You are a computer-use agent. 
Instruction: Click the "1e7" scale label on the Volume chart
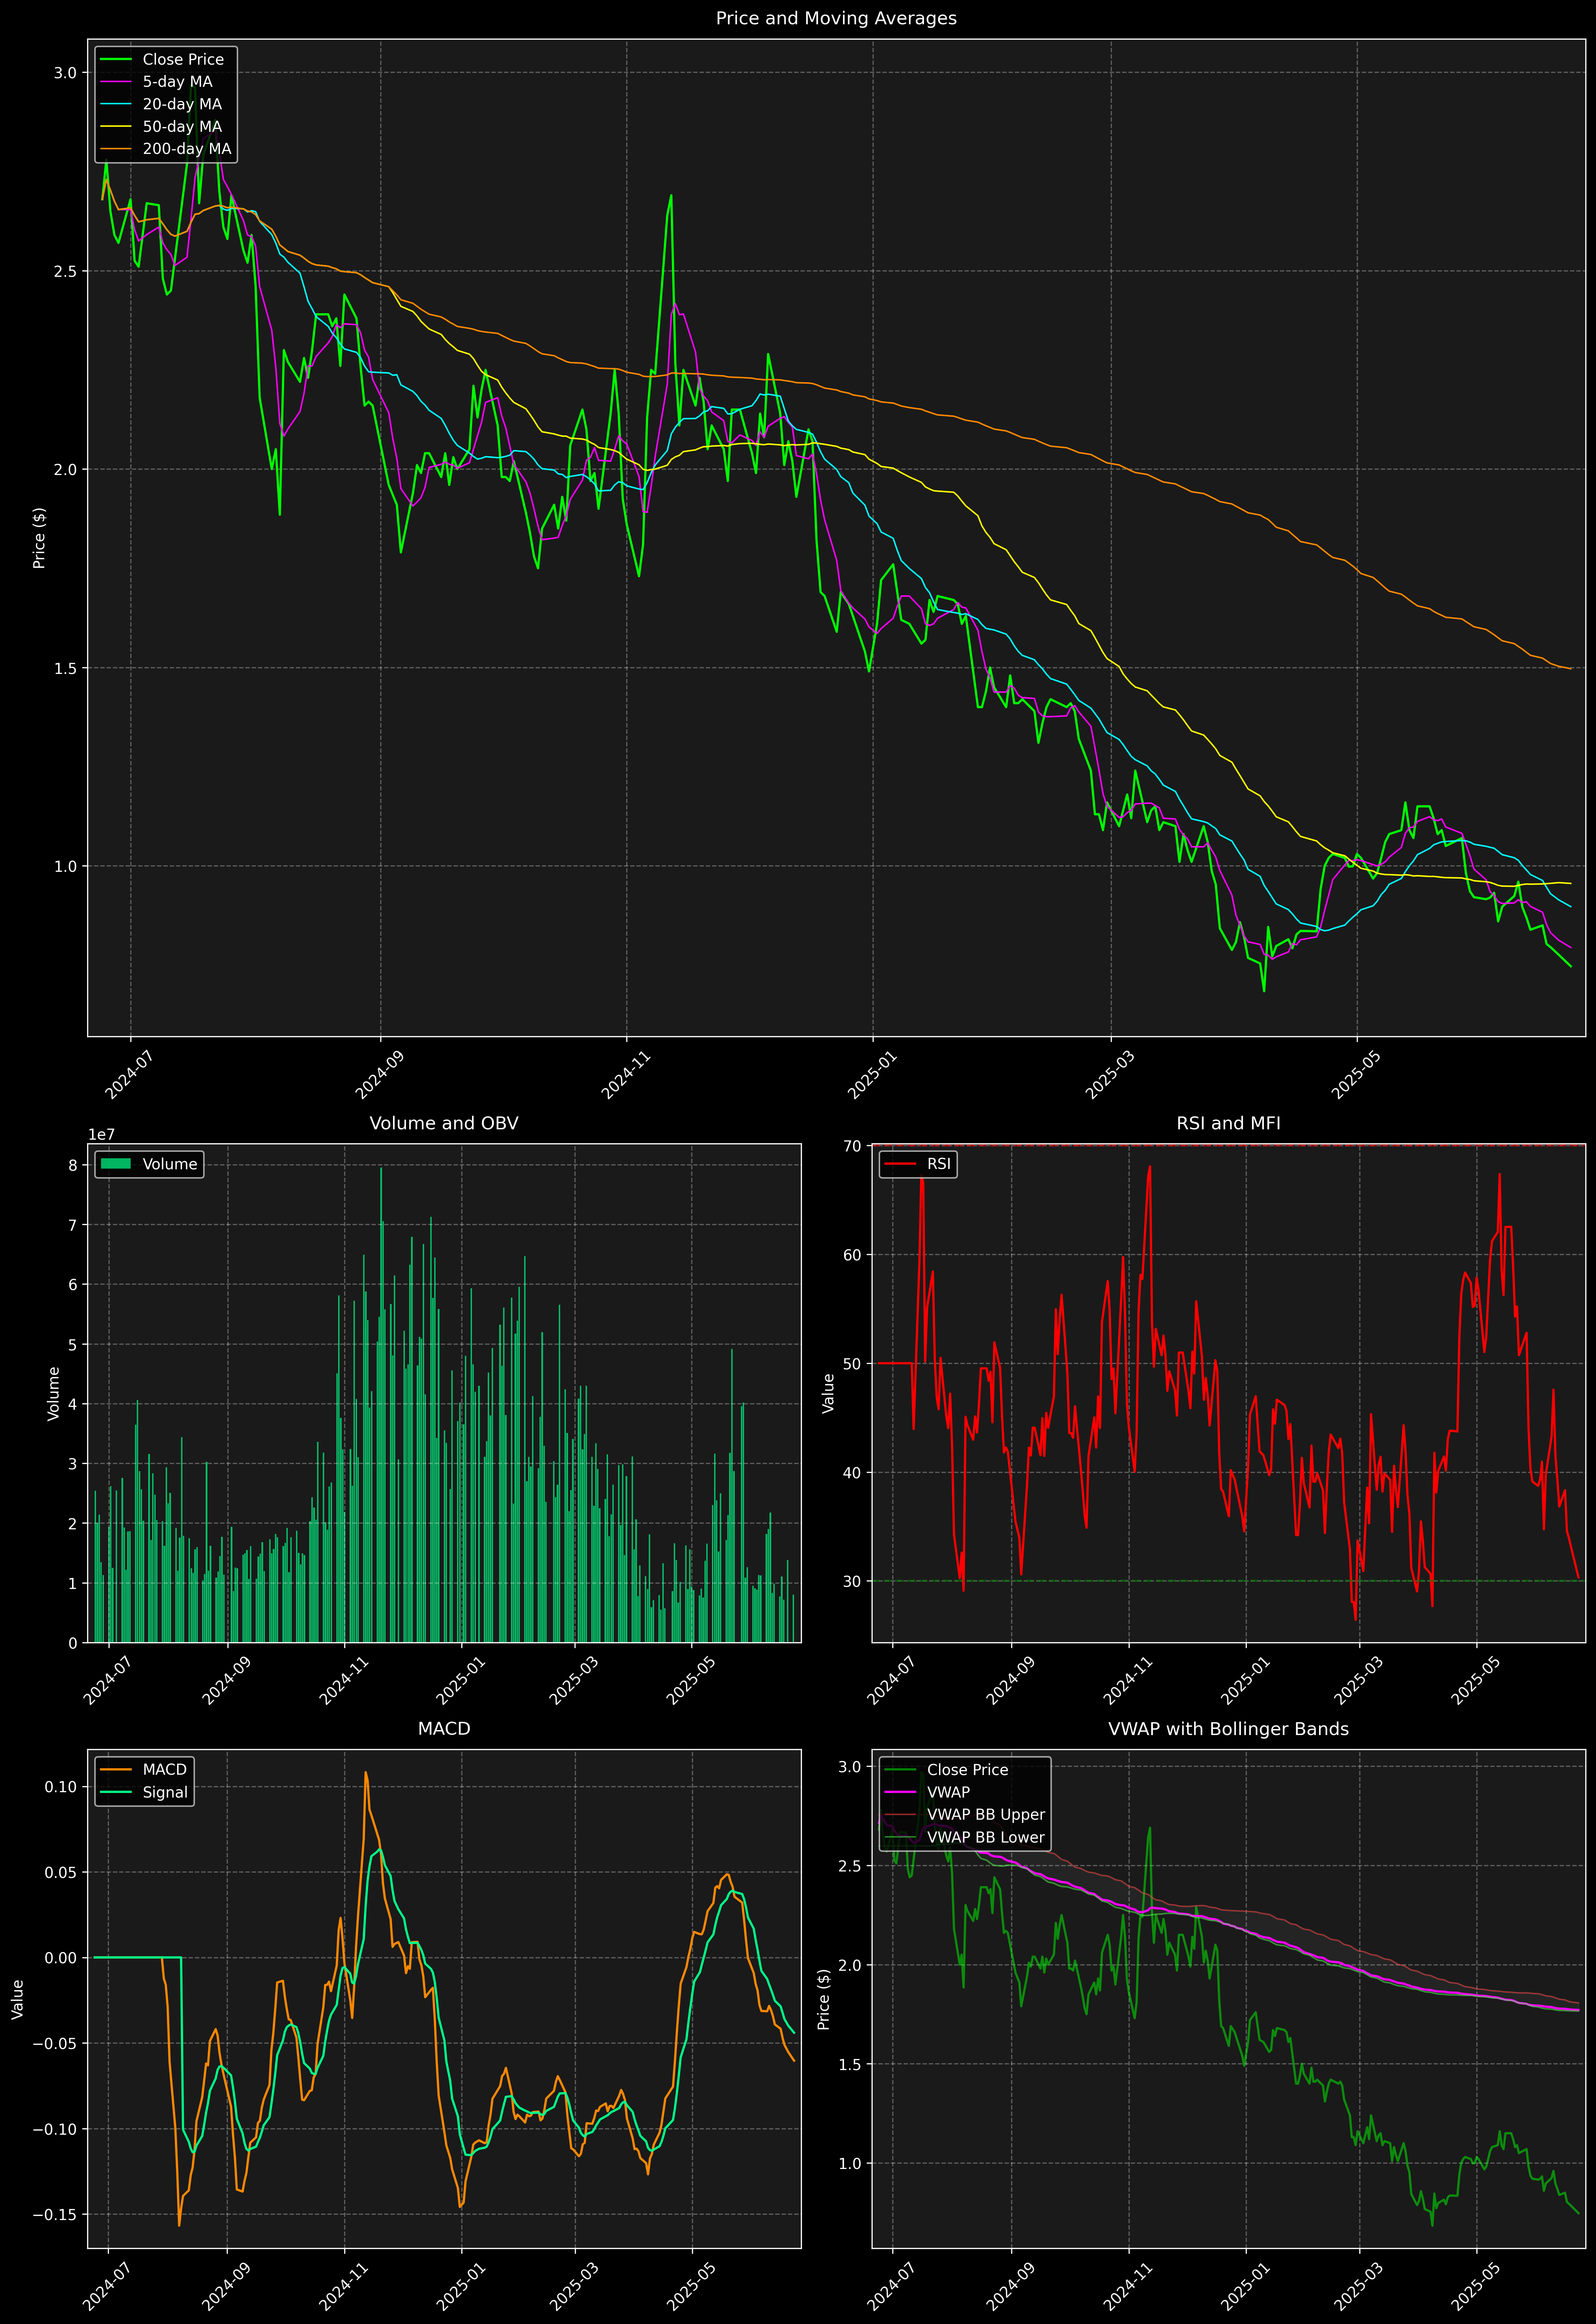[x=101, y=1134]
